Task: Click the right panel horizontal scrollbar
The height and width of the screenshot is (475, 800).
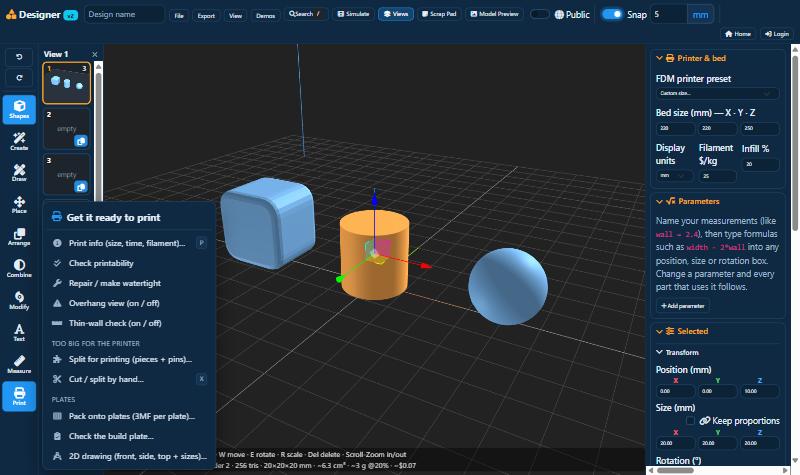Action: (675, 470)
